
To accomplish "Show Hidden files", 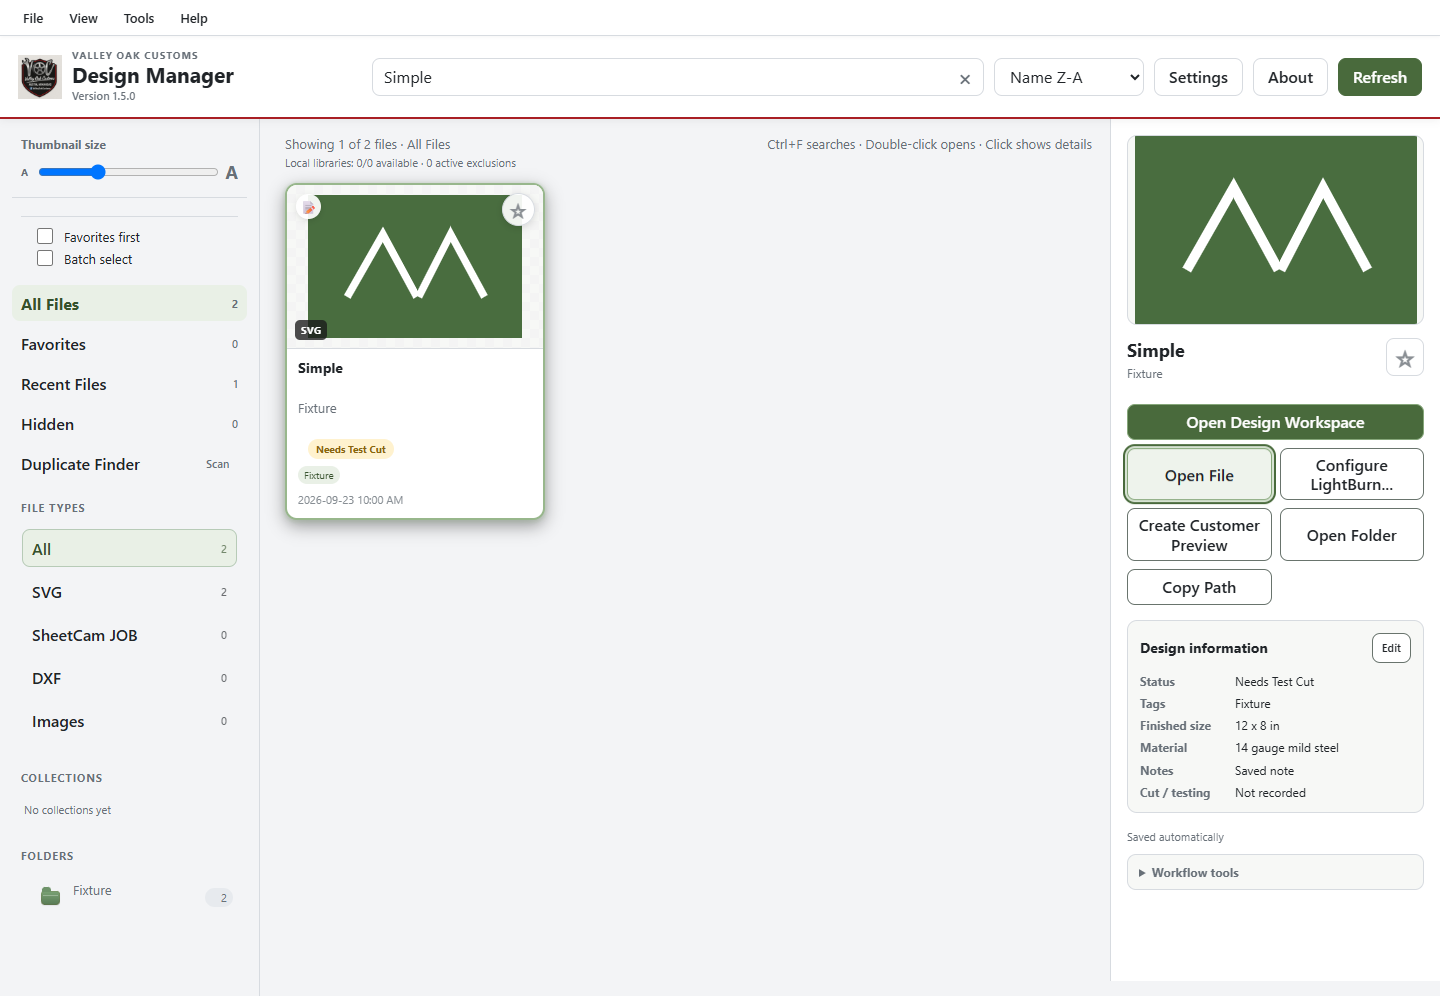I will (x=129, y=424).
